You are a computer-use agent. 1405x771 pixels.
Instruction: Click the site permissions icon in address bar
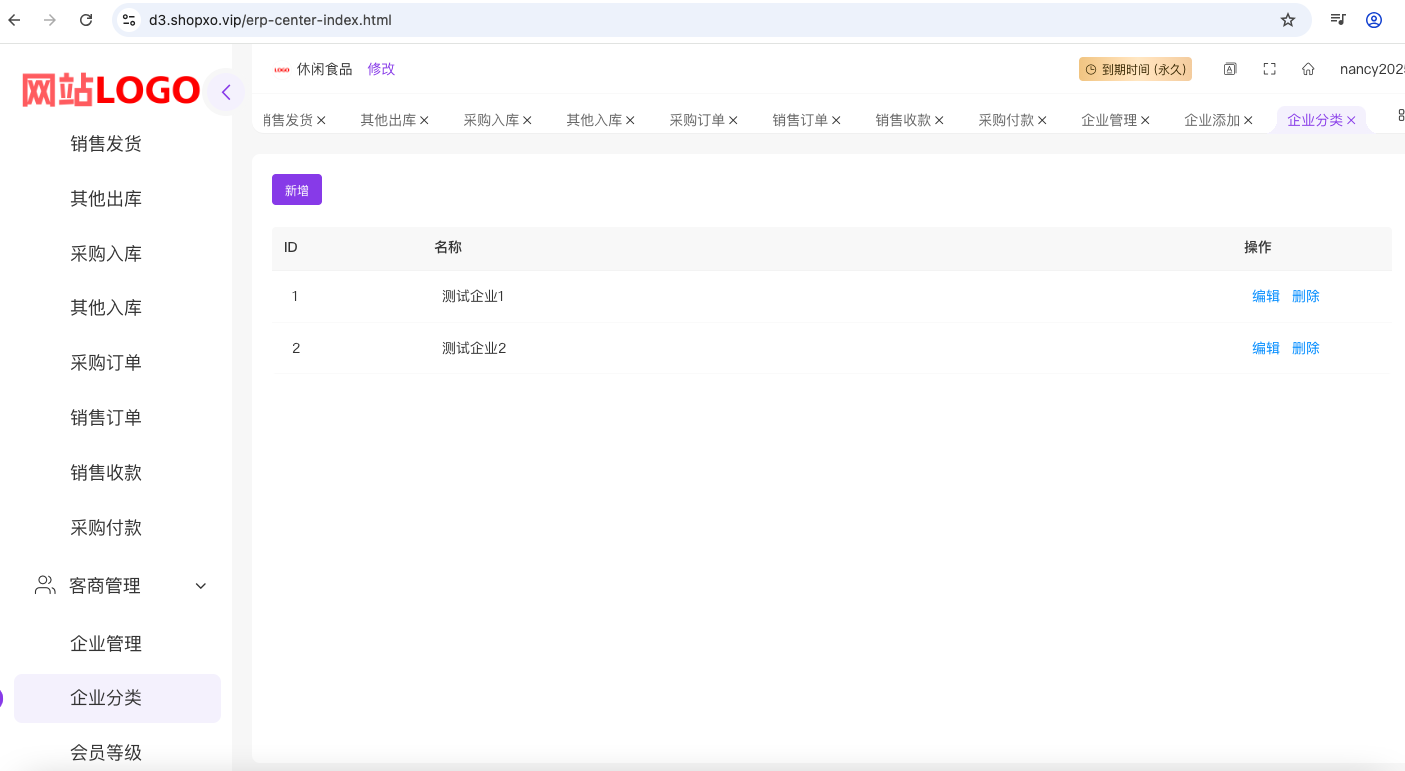point(129,18)
